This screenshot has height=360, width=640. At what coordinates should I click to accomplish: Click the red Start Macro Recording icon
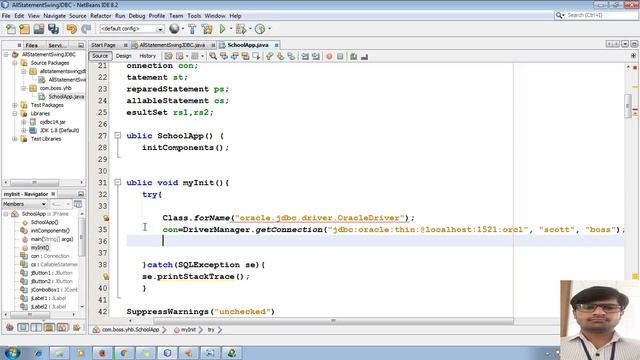329,56
